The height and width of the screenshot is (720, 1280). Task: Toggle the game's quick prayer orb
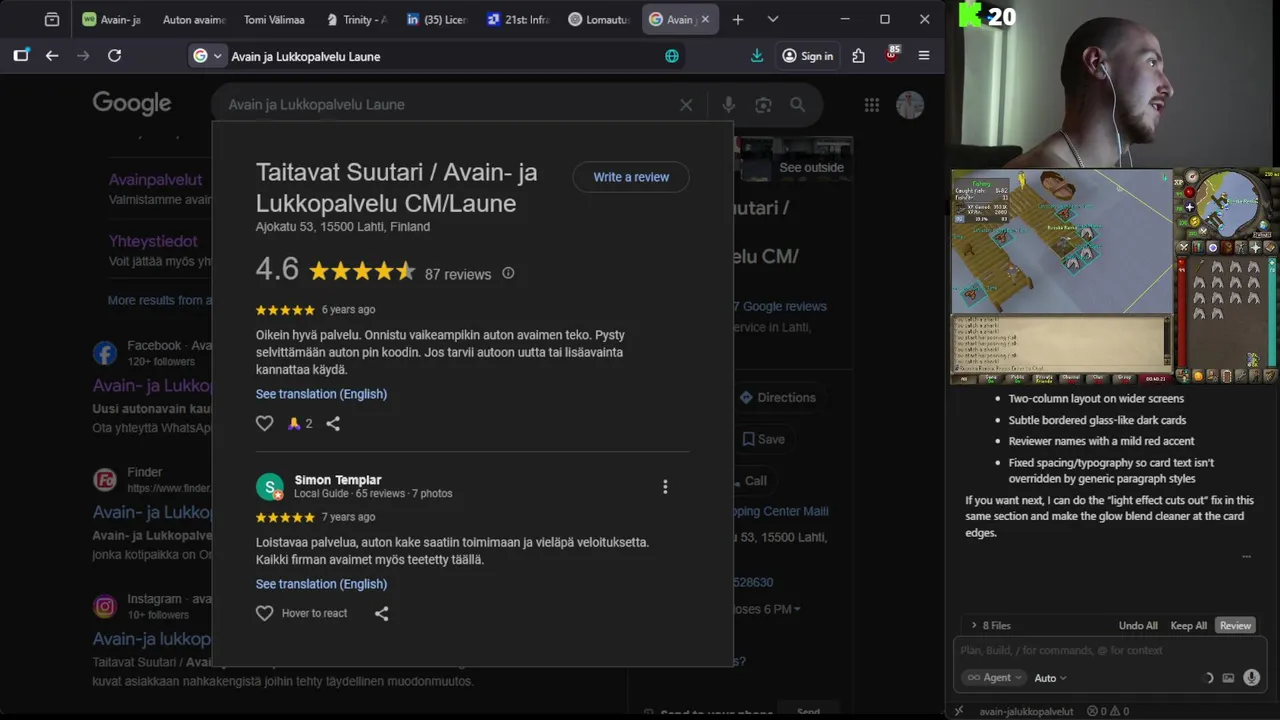1190,207
